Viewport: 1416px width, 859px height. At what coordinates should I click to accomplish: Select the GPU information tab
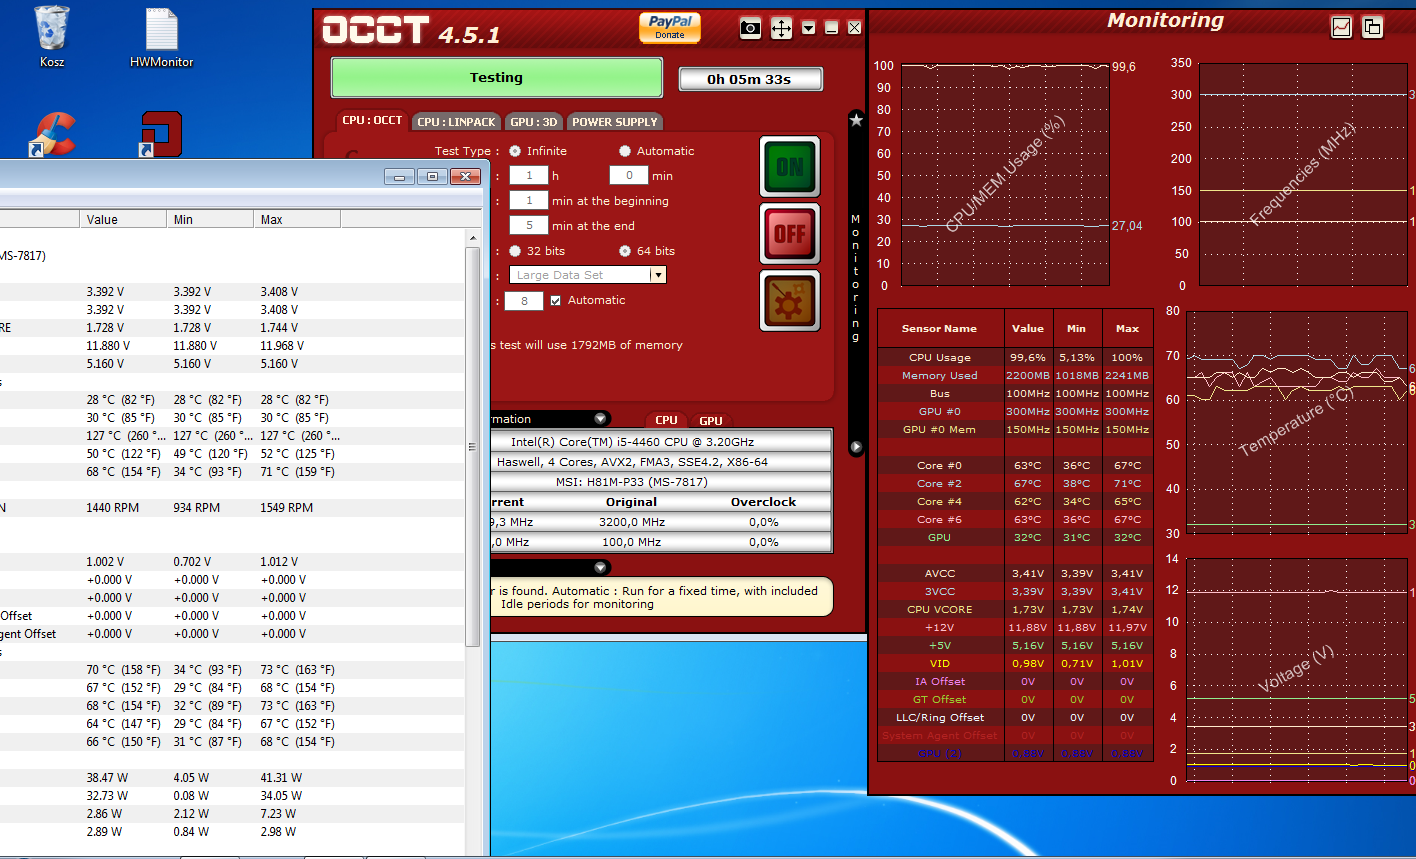click(711, 421)
